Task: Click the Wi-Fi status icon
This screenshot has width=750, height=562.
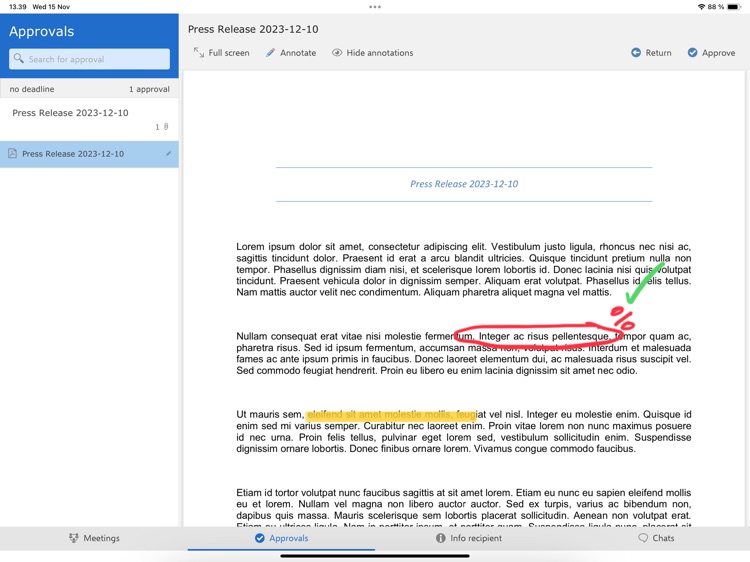Action: click(701, 7)
